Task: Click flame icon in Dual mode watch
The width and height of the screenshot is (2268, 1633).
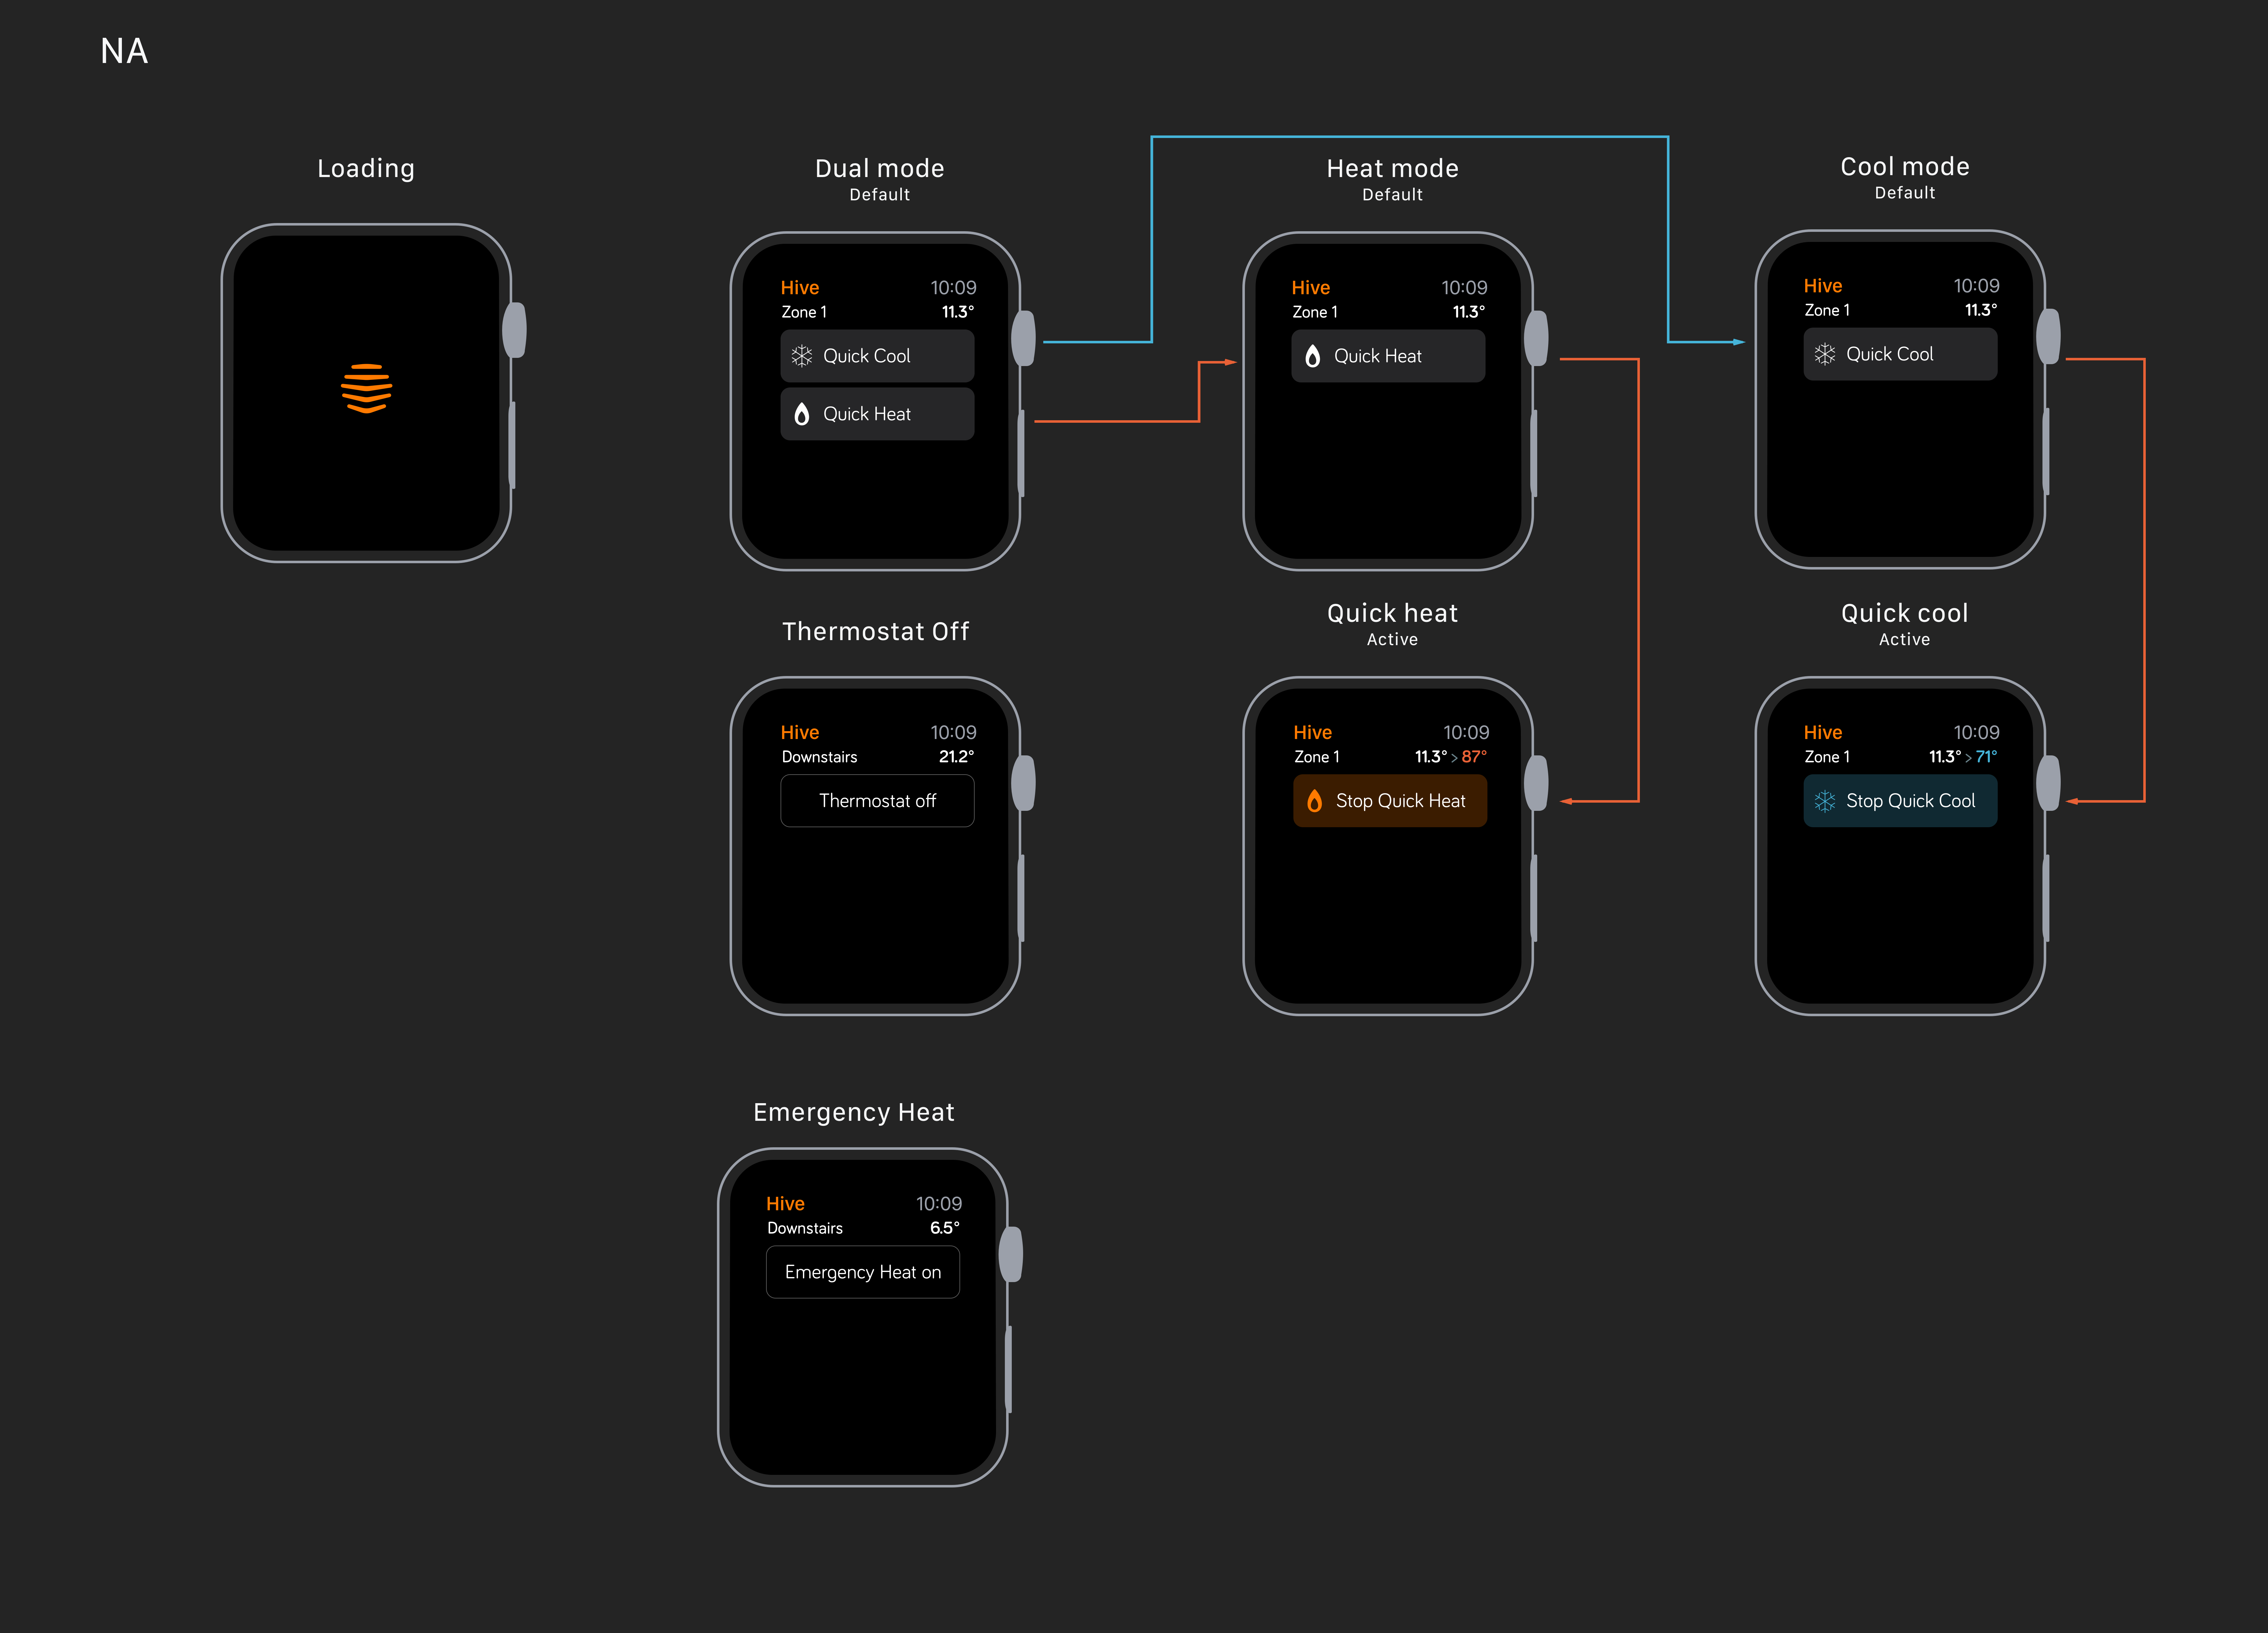Action: tap(802, 414)
